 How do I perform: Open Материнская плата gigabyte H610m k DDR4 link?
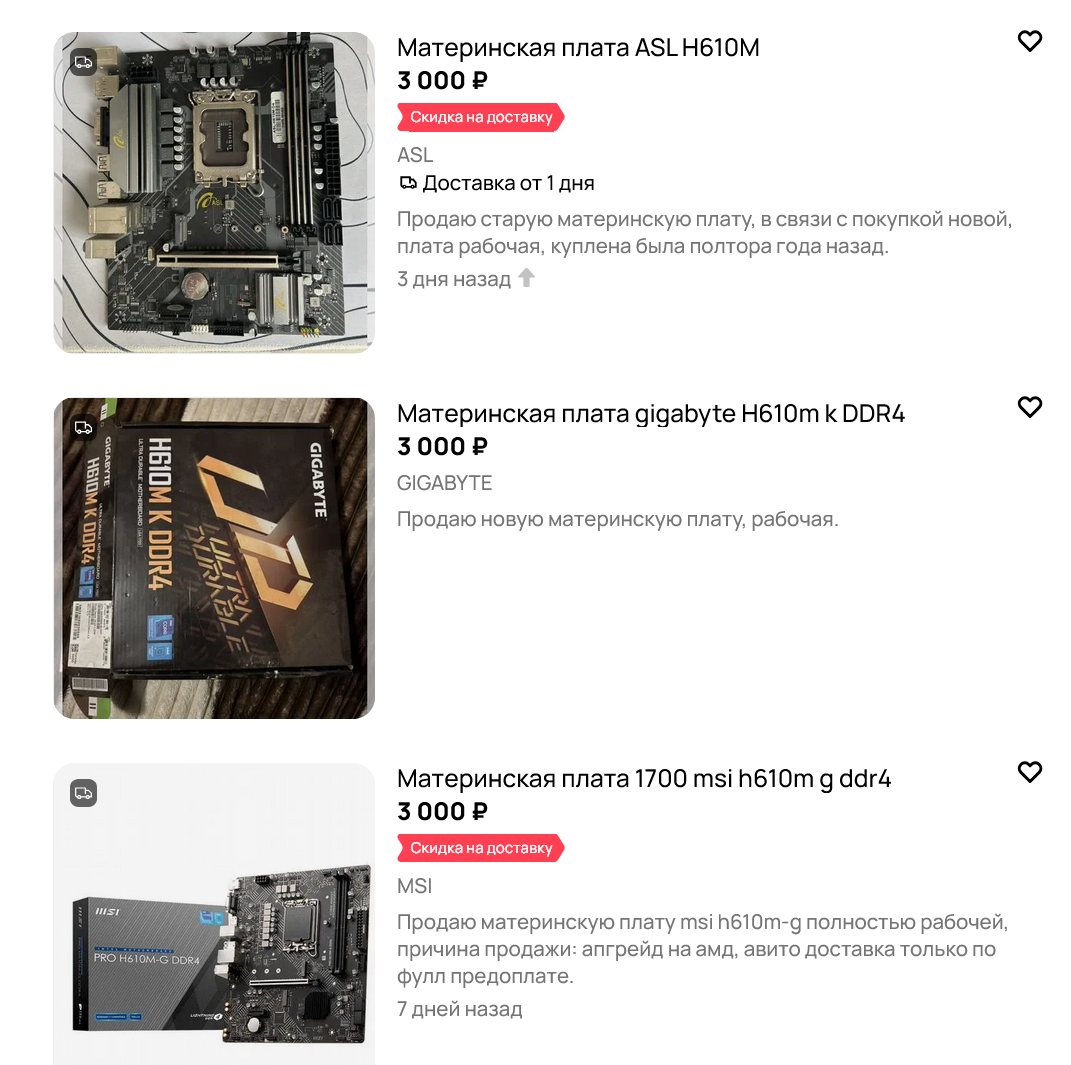point(650,414)
